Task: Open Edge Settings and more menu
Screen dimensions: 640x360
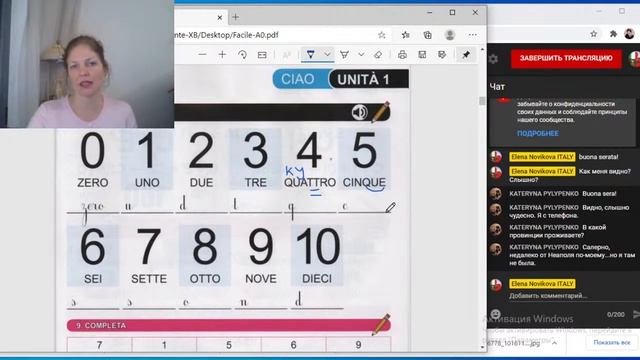Action: (473, 35)
